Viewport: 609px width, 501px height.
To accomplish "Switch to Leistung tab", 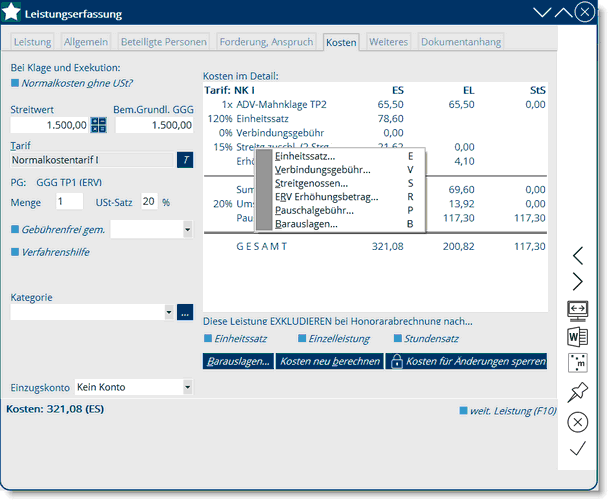I will click(32, 42).
